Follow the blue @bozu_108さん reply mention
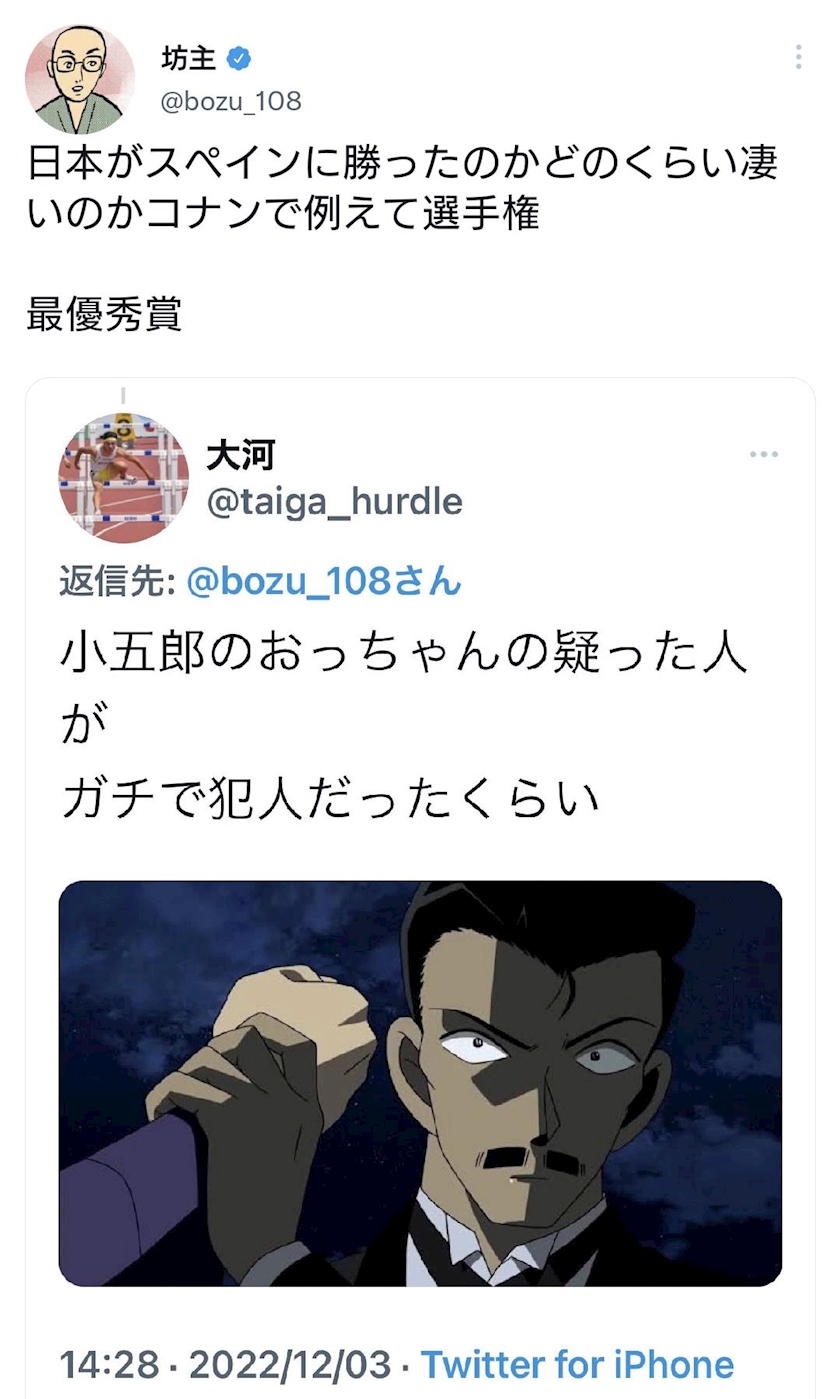The width and height of the screenshot is (840, 1399). click(324, 581)
